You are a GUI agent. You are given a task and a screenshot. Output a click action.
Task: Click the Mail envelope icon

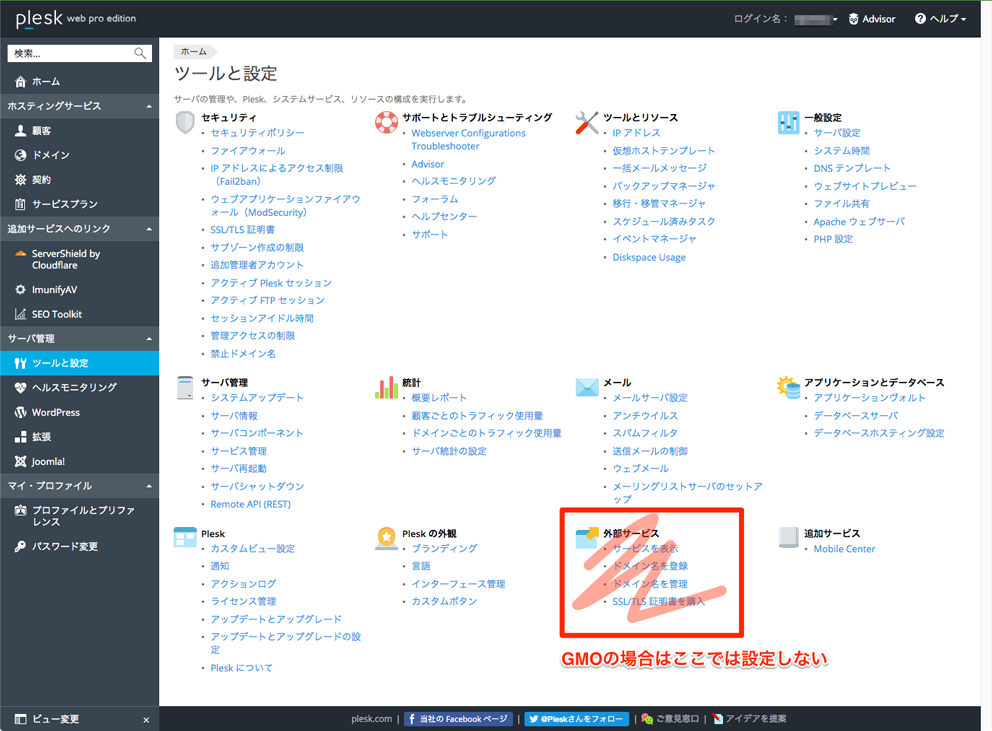(587, 388)
